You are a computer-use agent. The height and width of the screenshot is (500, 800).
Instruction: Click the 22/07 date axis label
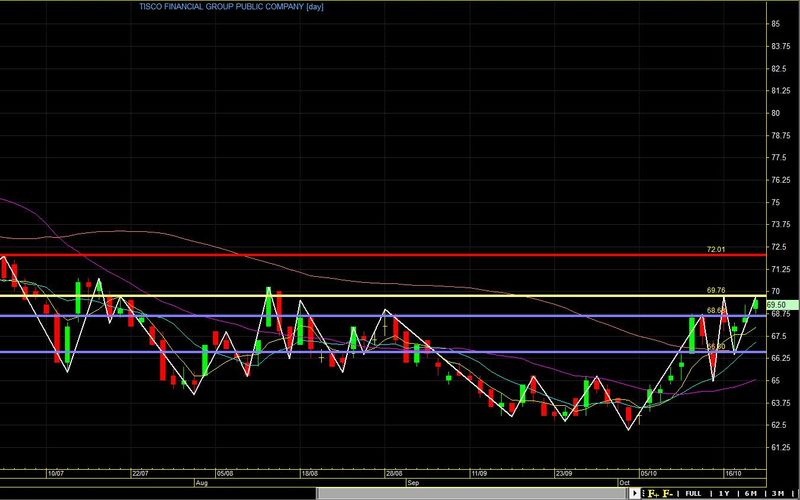click(140, 473)
